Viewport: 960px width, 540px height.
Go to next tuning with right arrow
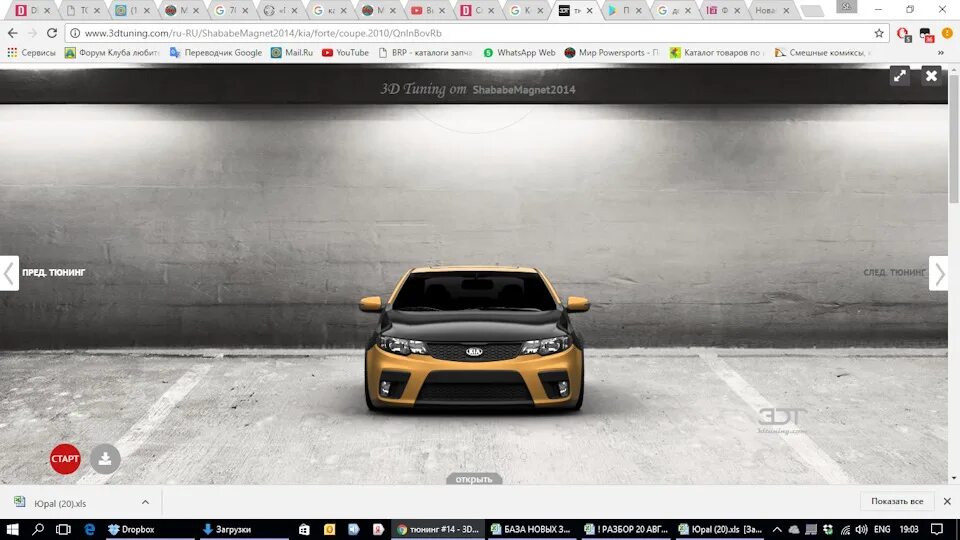click(939, 273)
